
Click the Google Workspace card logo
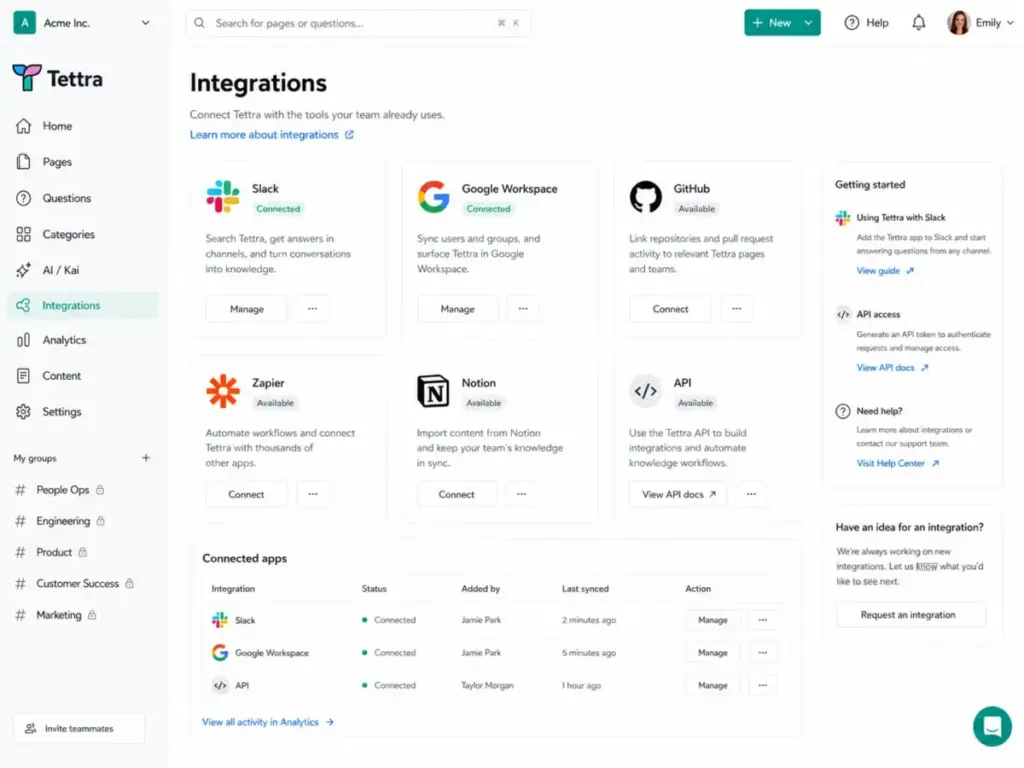click(434, 197)
